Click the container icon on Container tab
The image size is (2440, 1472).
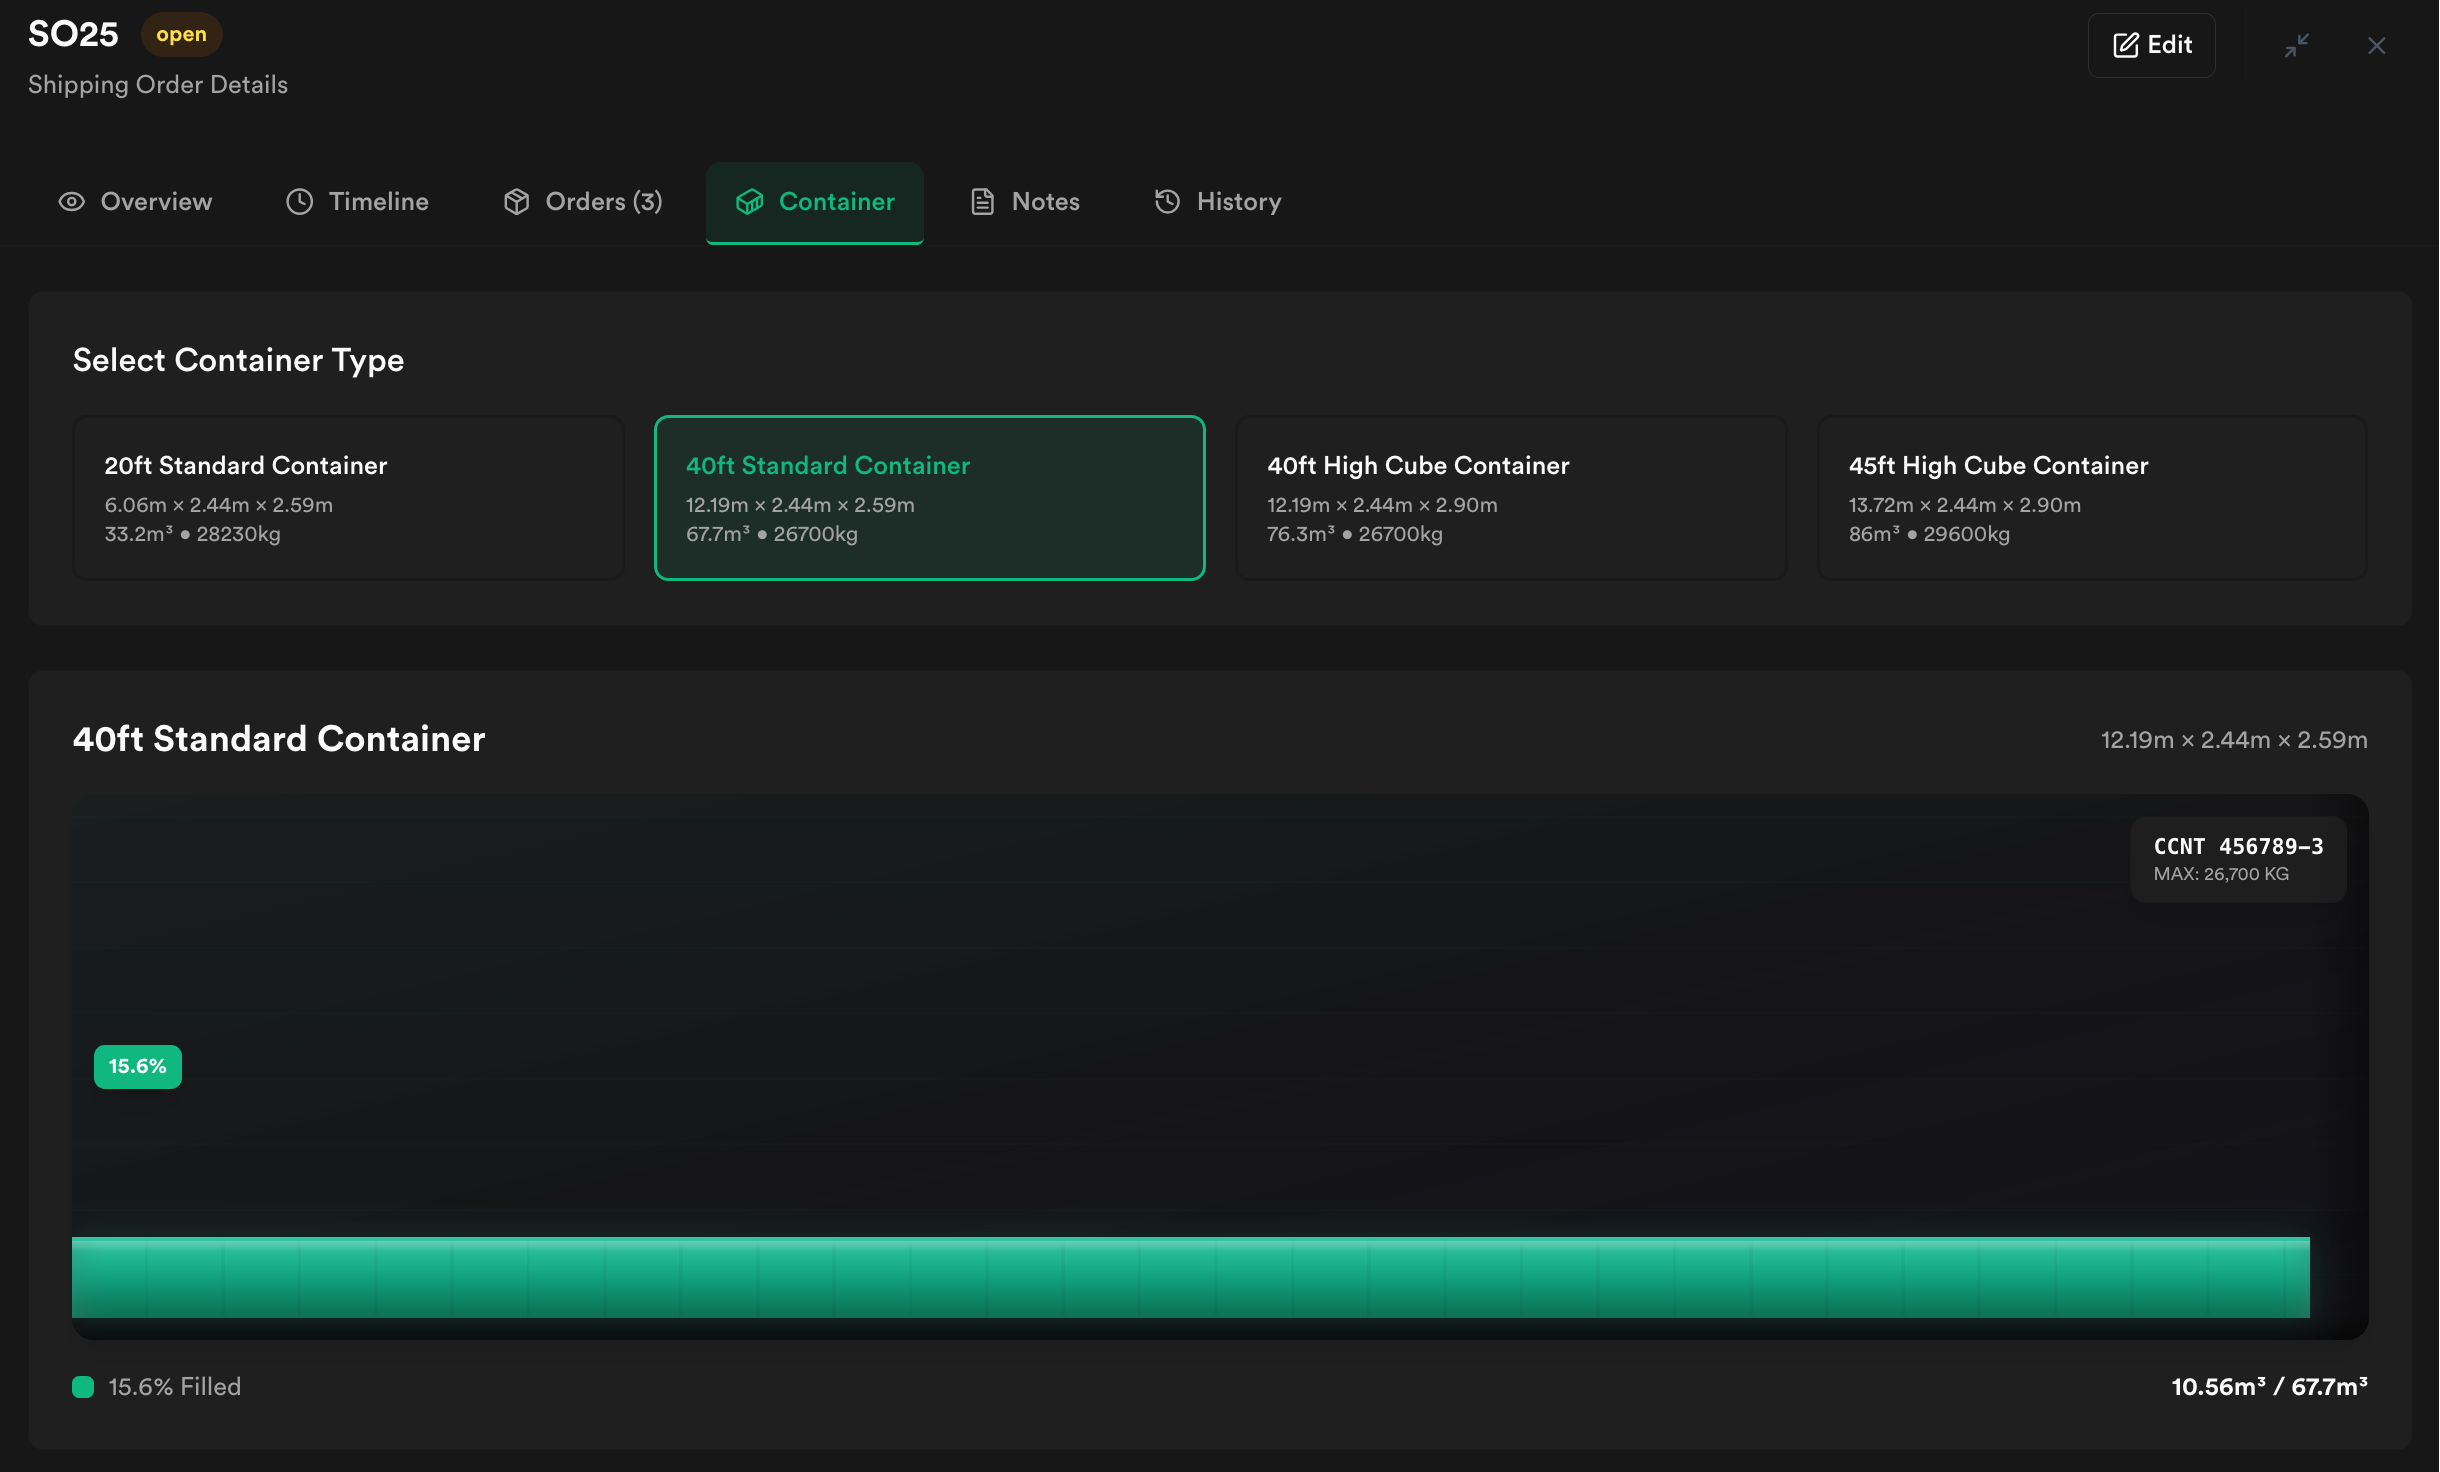[749, 202]
